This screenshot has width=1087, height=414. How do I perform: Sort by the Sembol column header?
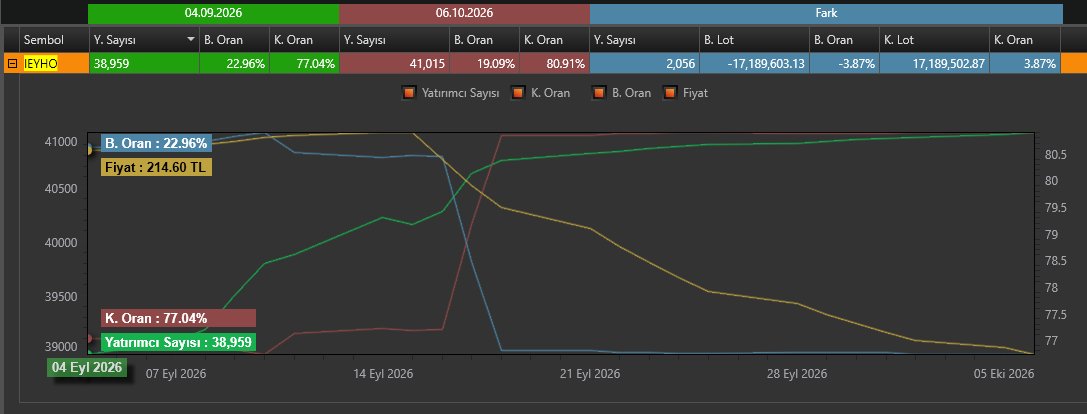click(x=54, y=40)
